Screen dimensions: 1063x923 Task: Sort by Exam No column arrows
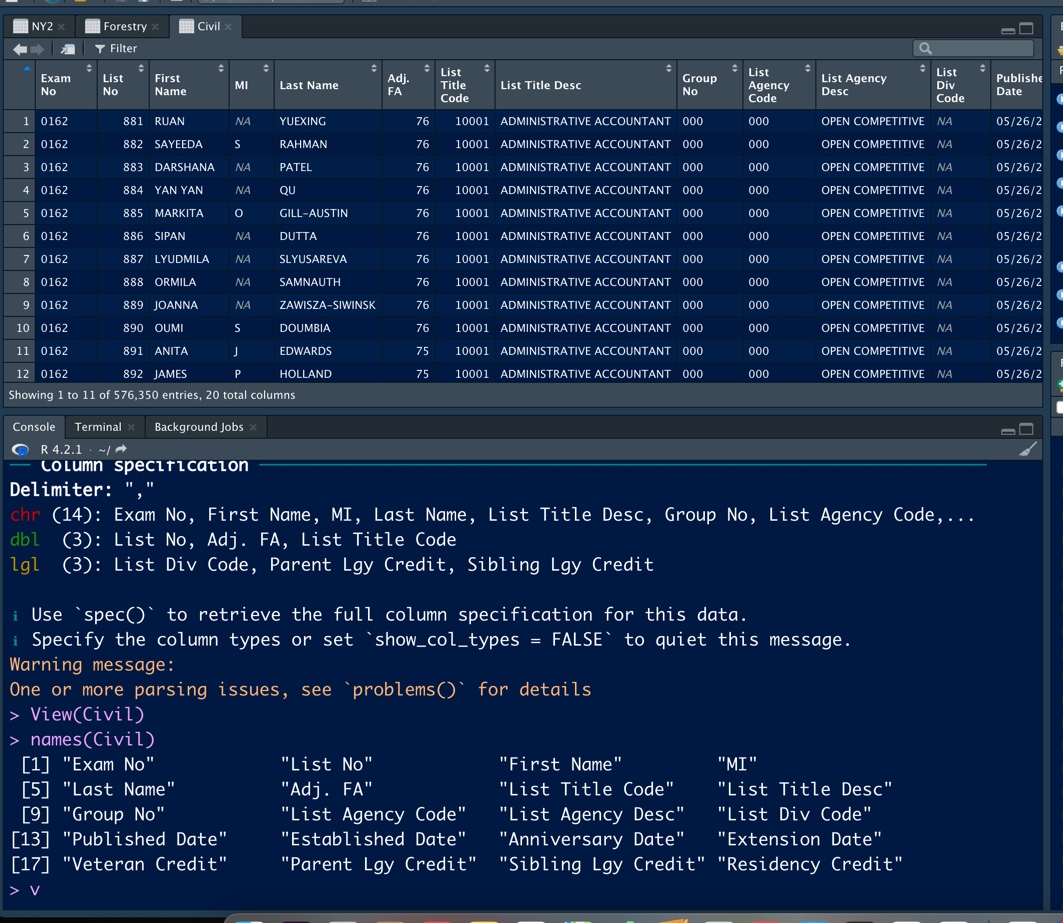tap(89, 68)
